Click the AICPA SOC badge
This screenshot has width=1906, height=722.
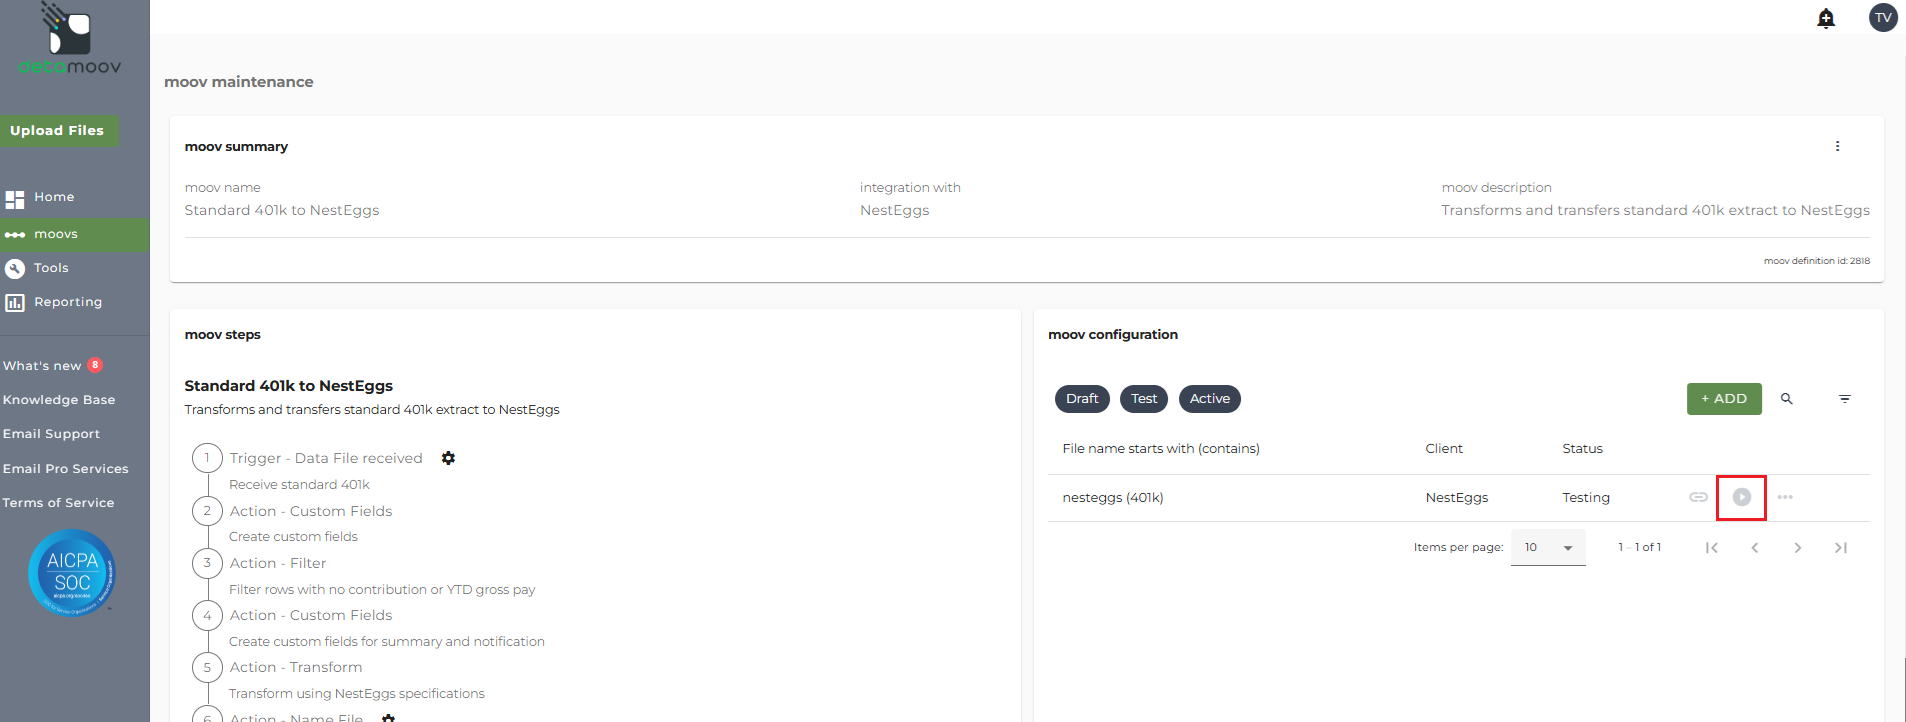pos(72,573)
